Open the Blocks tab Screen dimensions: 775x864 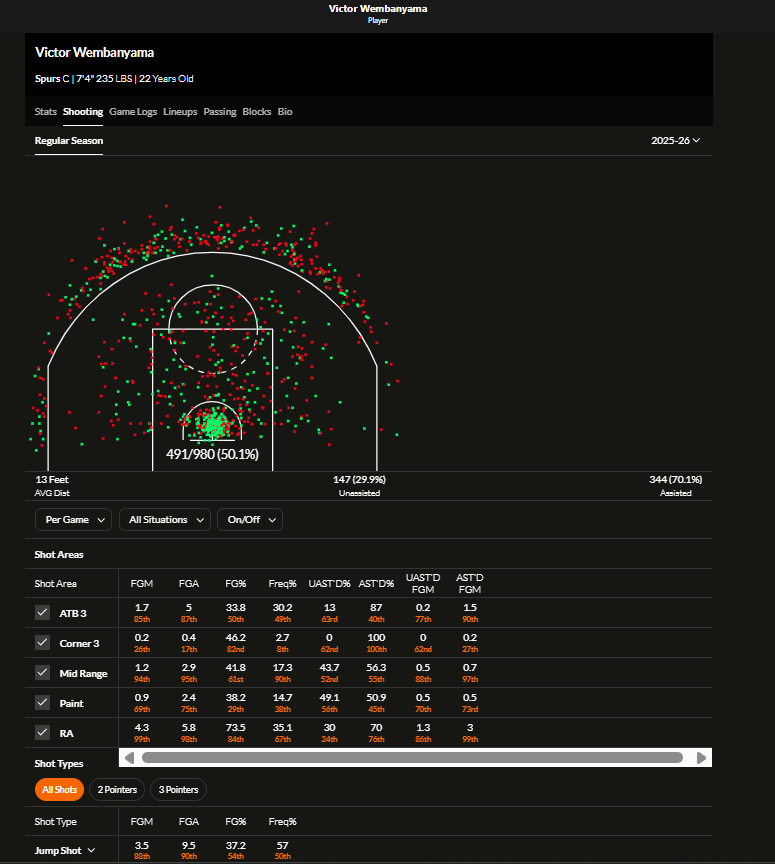(256, 111)
